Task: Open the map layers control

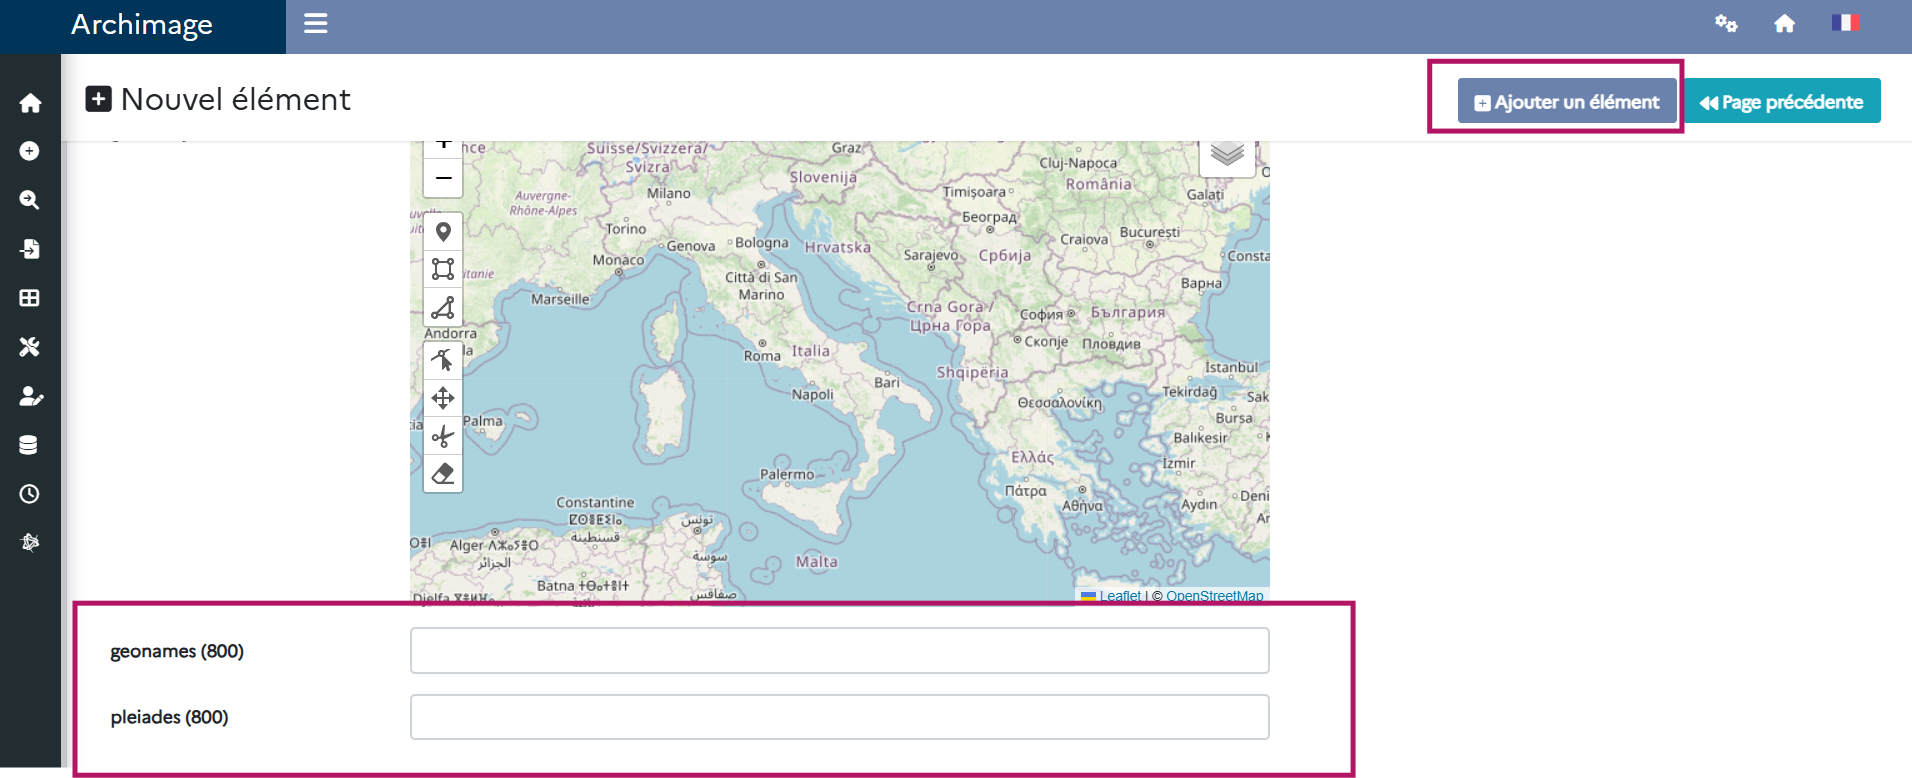Action: 1227,155
